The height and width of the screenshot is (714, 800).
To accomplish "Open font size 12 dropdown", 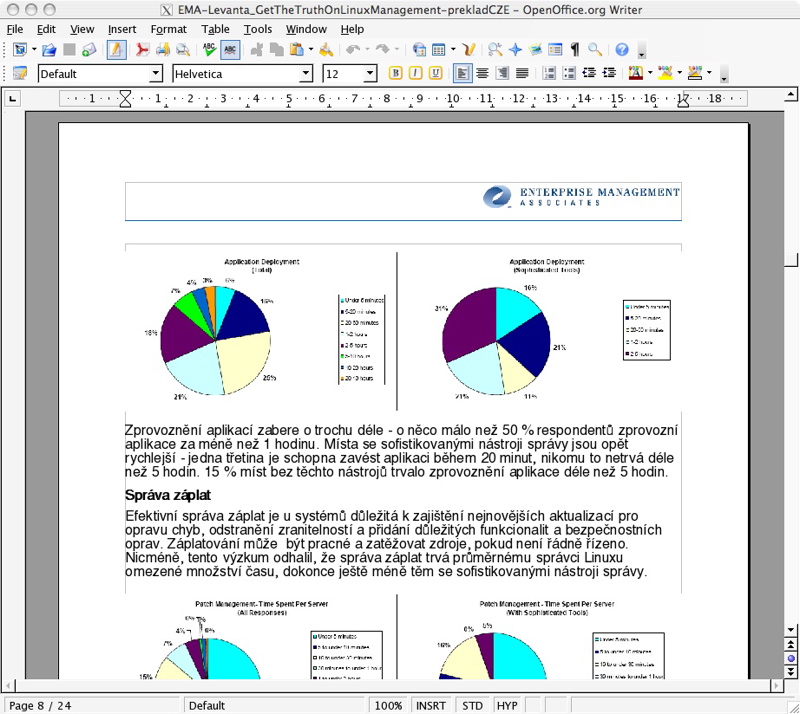I will click(x=370, y=73).
